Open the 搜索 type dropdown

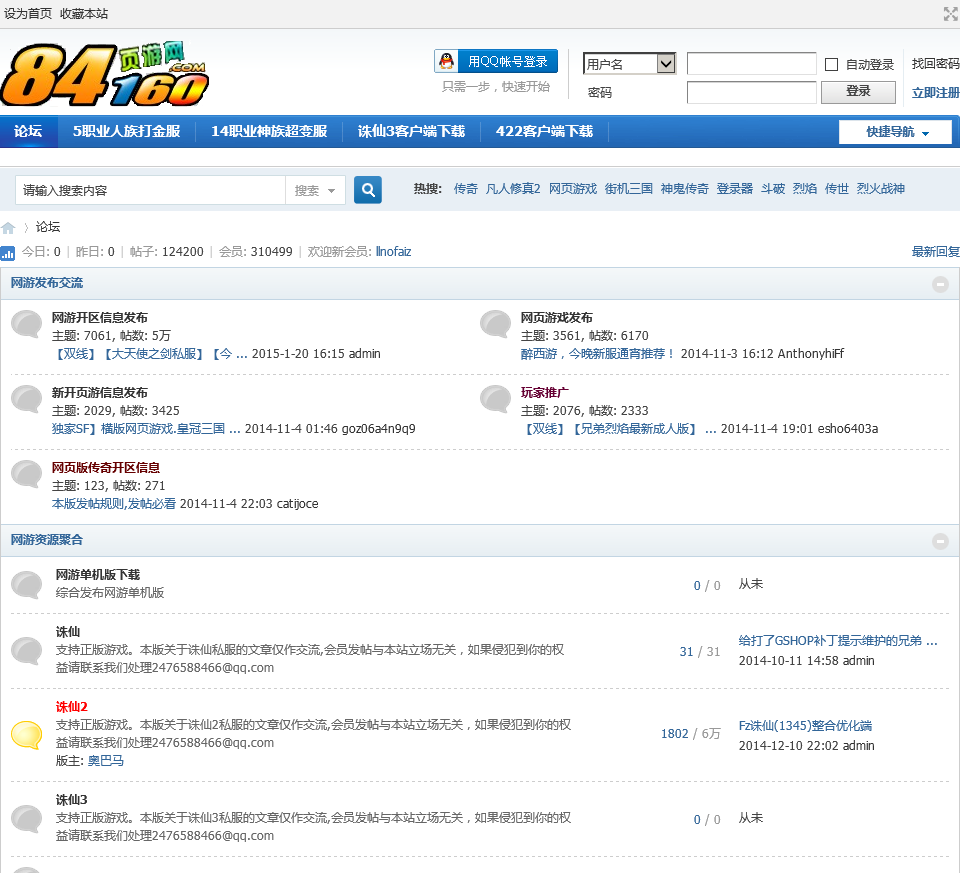click(x=315, y=190)
